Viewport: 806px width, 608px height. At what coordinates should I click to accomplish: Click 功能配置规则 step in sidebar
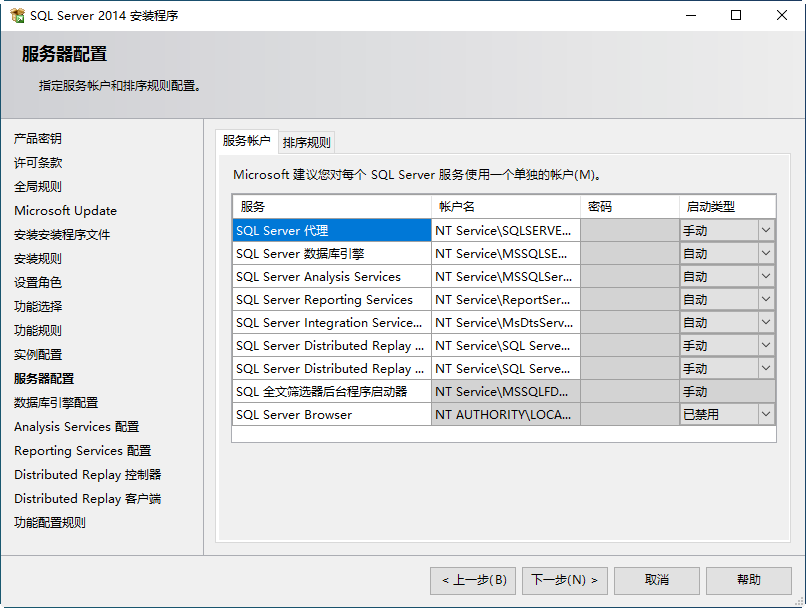(50, 523)
